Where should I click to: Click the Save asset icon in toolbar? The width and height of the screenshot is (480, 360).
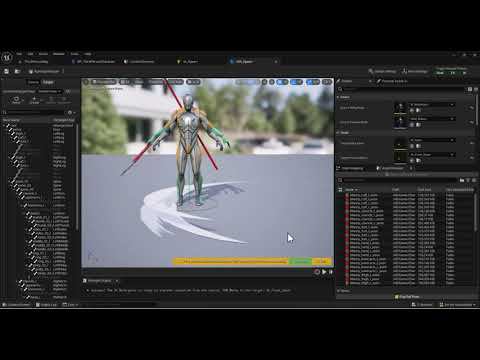pos(6,71)
